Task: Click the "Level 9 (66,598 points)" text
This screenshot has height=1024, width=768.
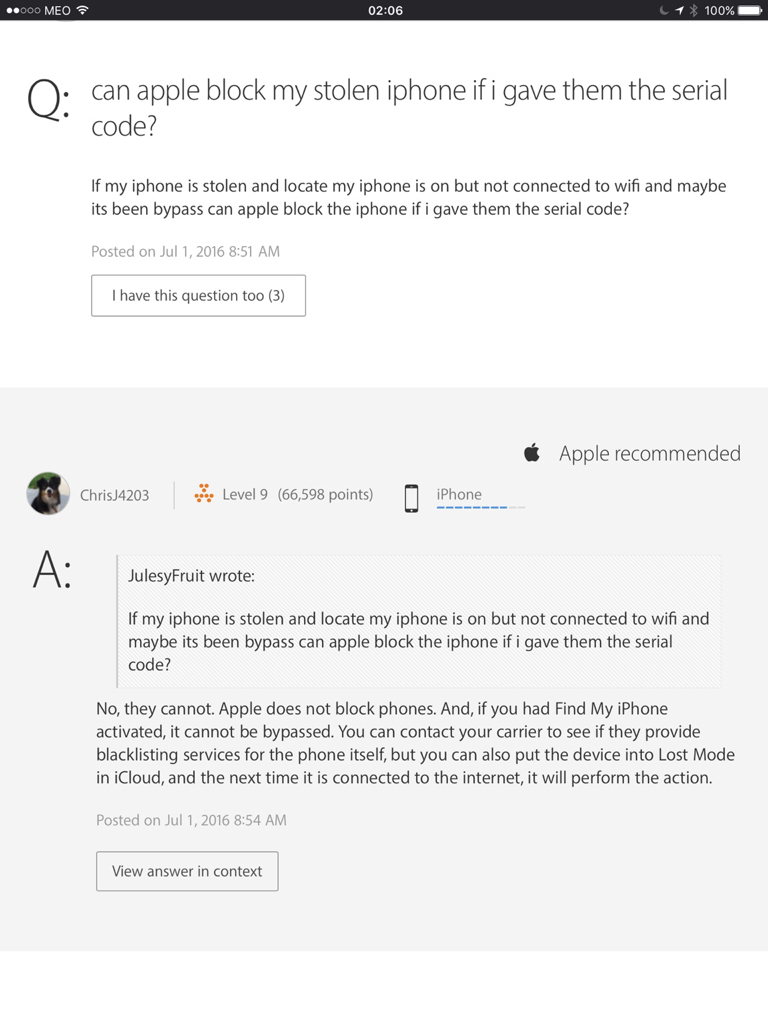Action: (297, 494)
